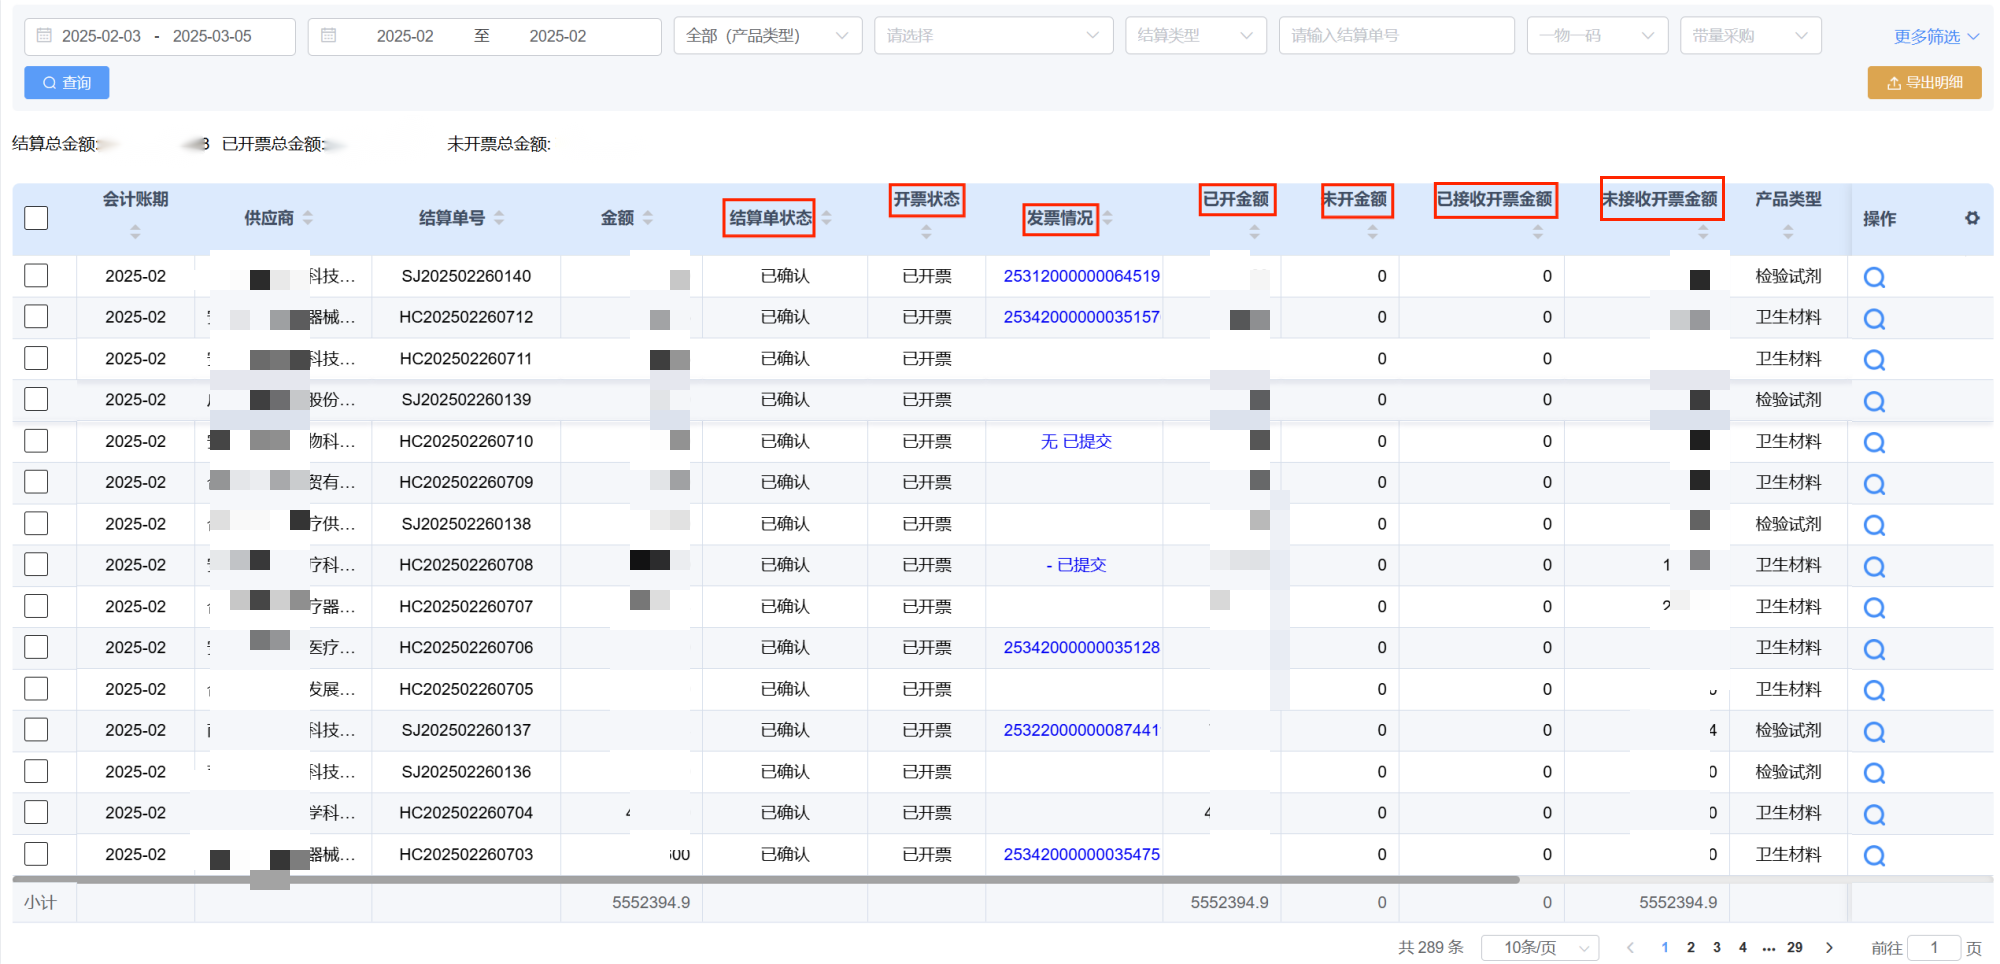
Task: View details for settlement HC202502260705
Action: (x=1874, y=690)
